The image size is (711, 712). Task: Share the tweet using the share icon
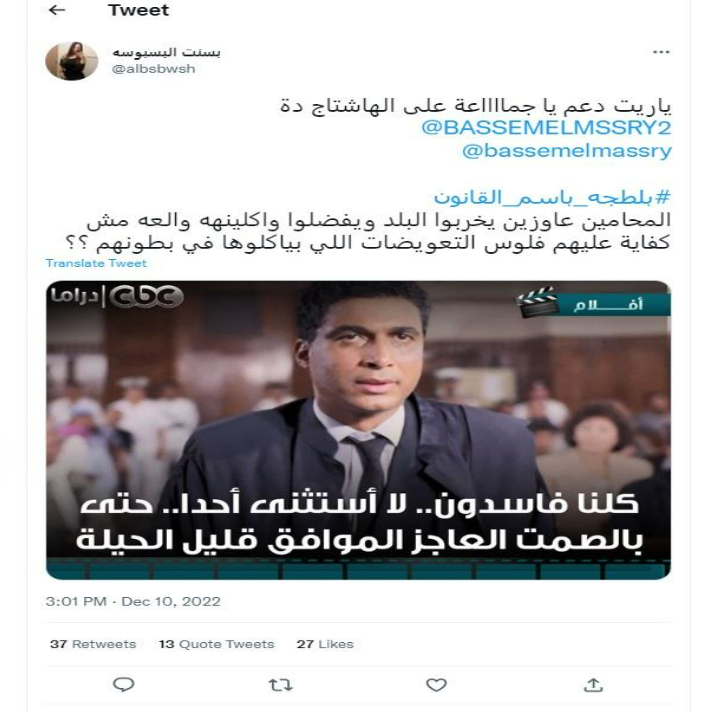pyautogui.click(x=593, y=685)
